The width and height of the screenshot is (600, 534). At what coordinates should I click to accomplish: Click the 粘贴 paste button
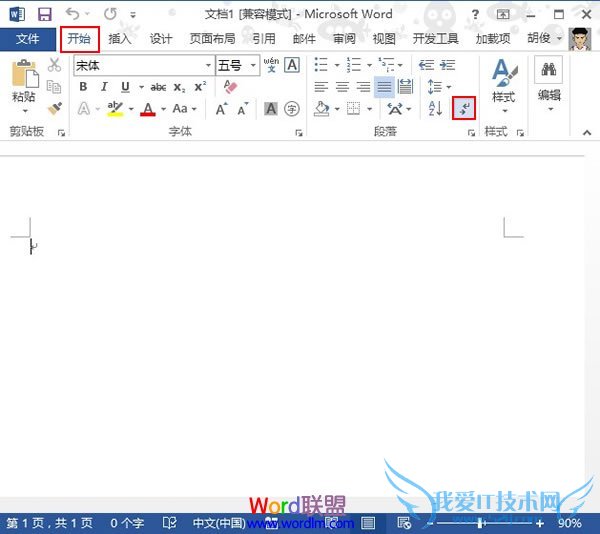point(24,83)
